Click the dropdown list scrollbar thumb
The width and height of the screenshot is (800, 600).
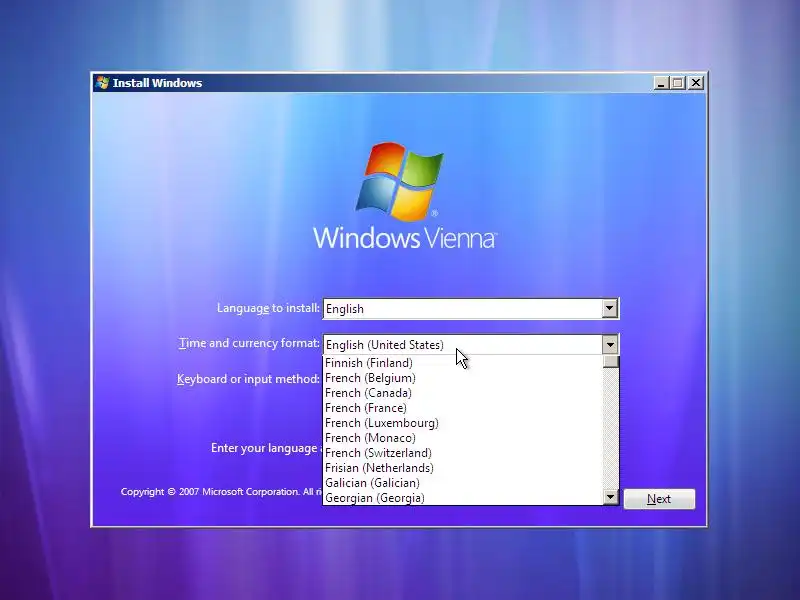click(x=611, y=362)
